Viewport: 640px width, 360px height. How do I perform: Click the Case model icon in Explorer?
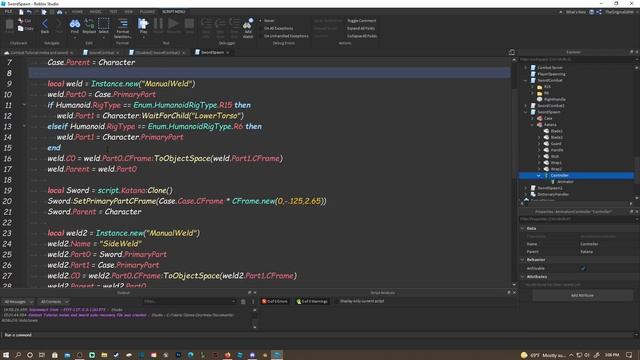click(540, 118)
